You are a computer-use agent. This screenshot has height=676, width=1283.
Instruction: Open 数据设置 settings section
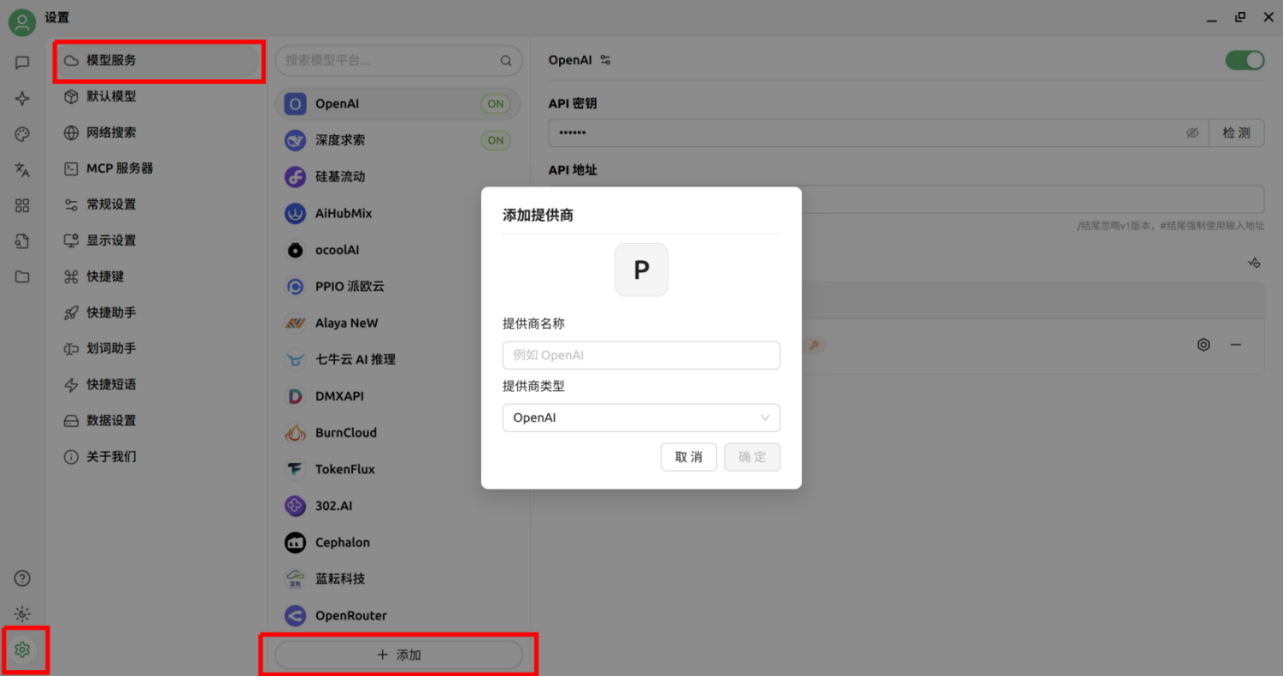point(158,420)
